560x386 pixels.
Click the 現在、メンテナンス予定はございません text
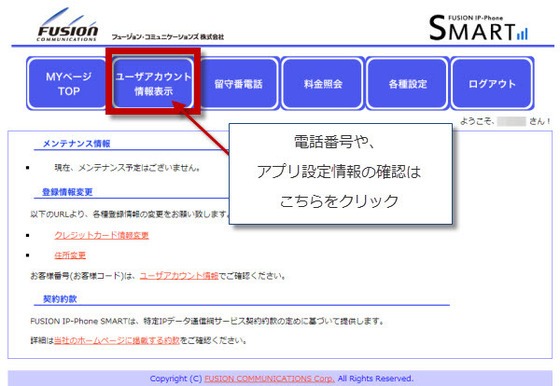point(127,167)
